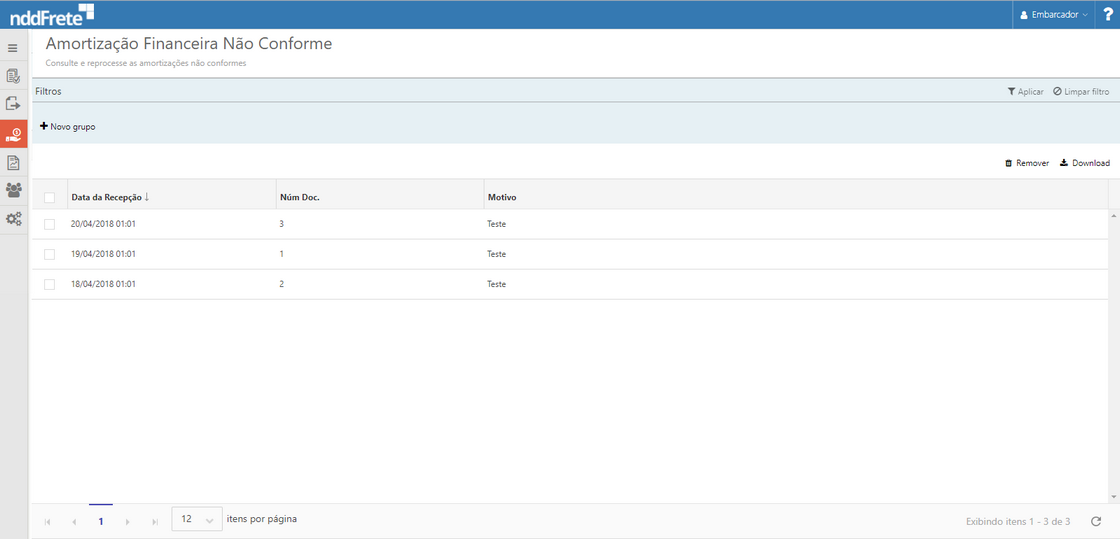
Task: Click the Download button
Action: tap(1084, 163)
